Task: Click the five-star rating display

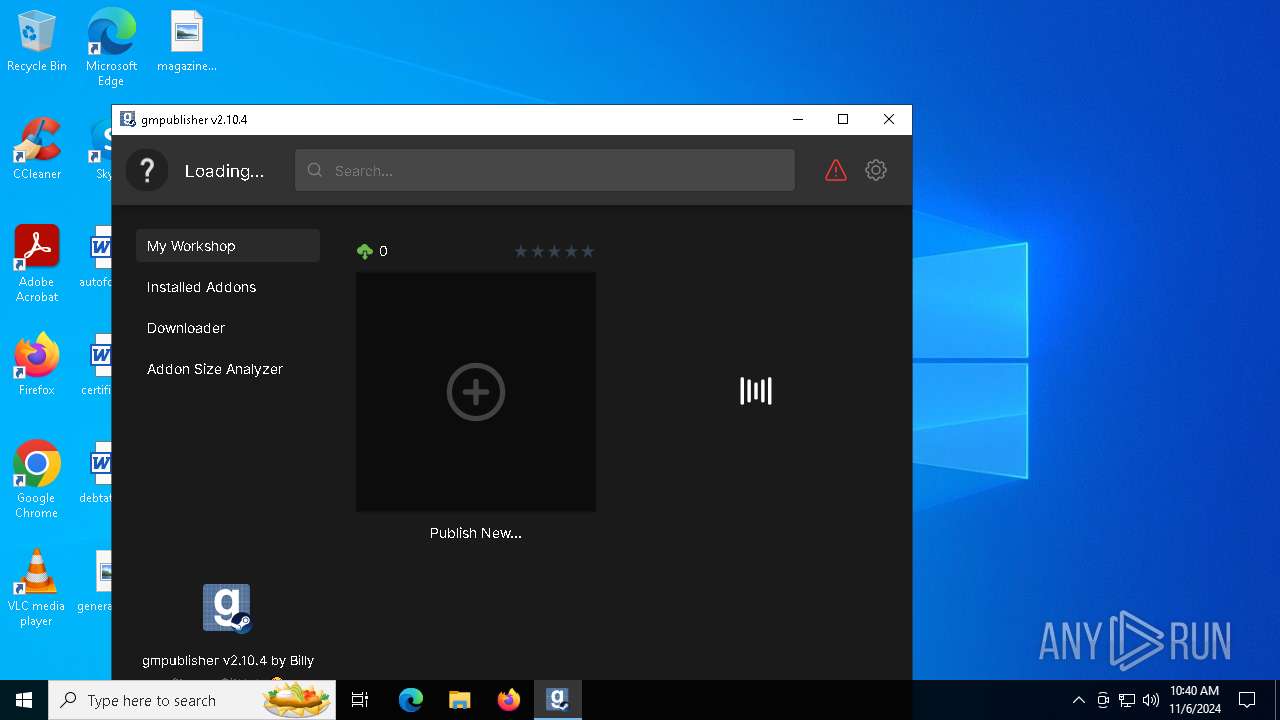Action: (x=554, y=251)
